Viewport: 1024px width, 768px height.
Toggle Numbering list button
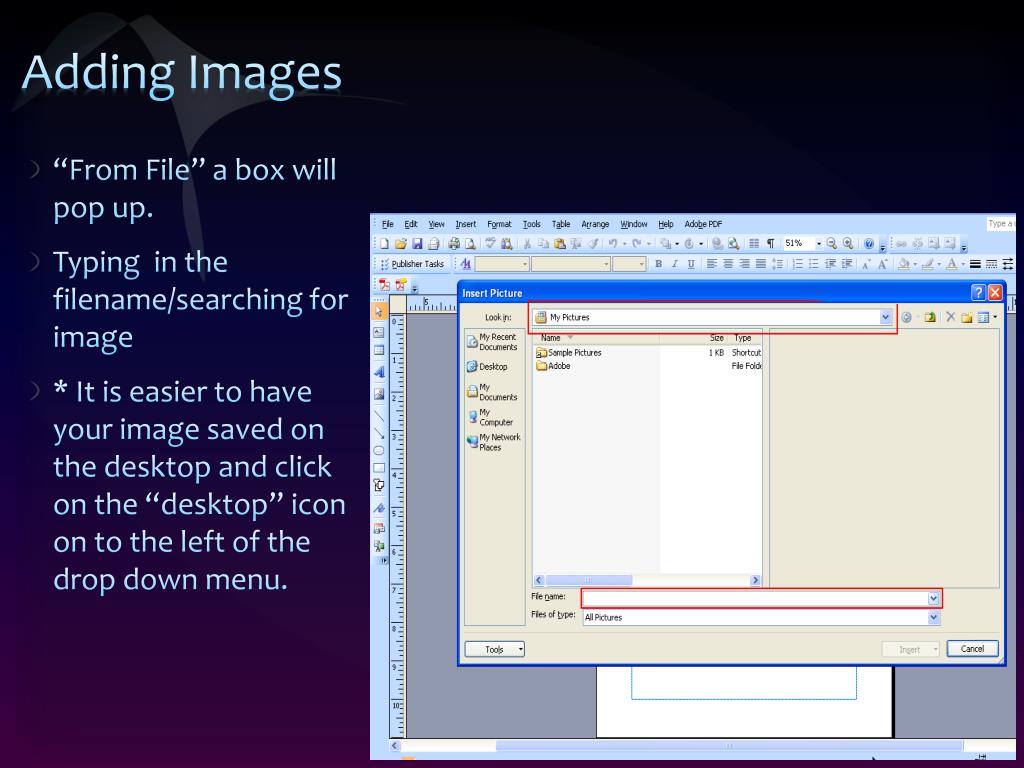[x=797, y=264]
